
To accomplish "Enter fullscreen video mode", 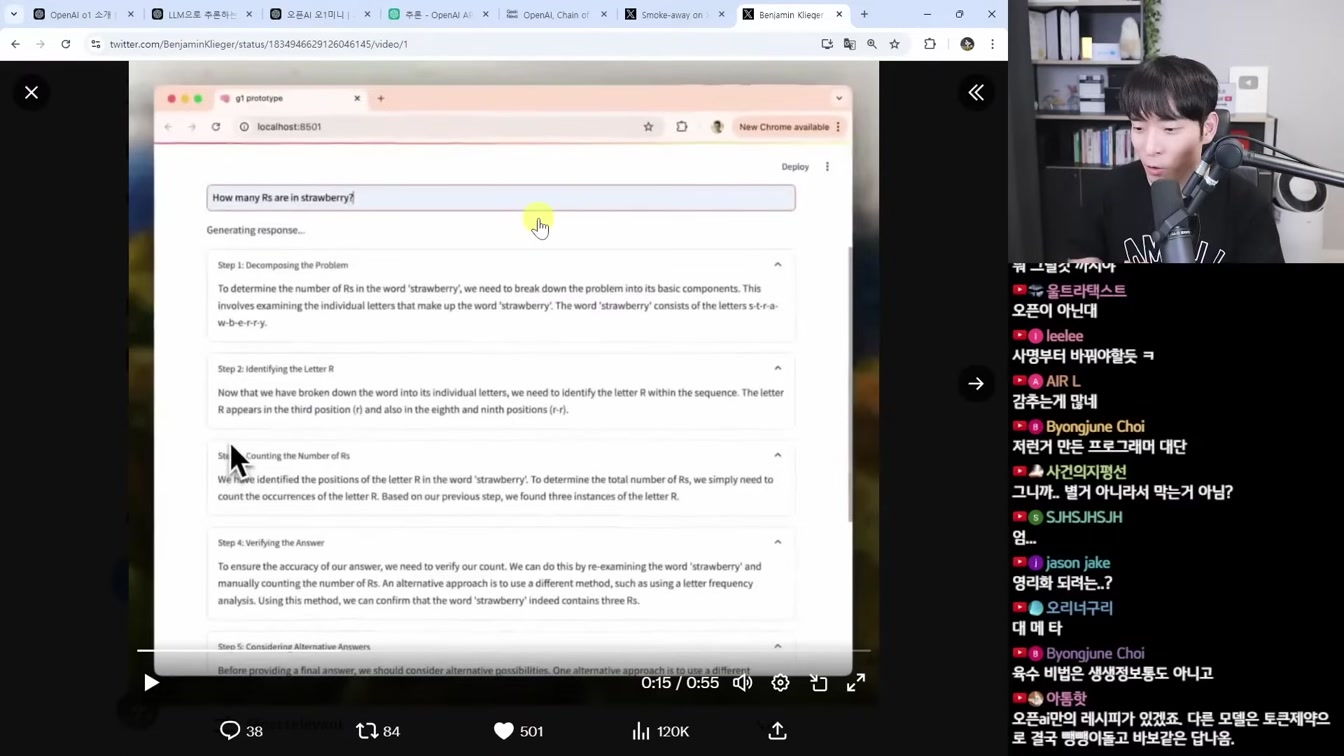I will tap(856, 682).
